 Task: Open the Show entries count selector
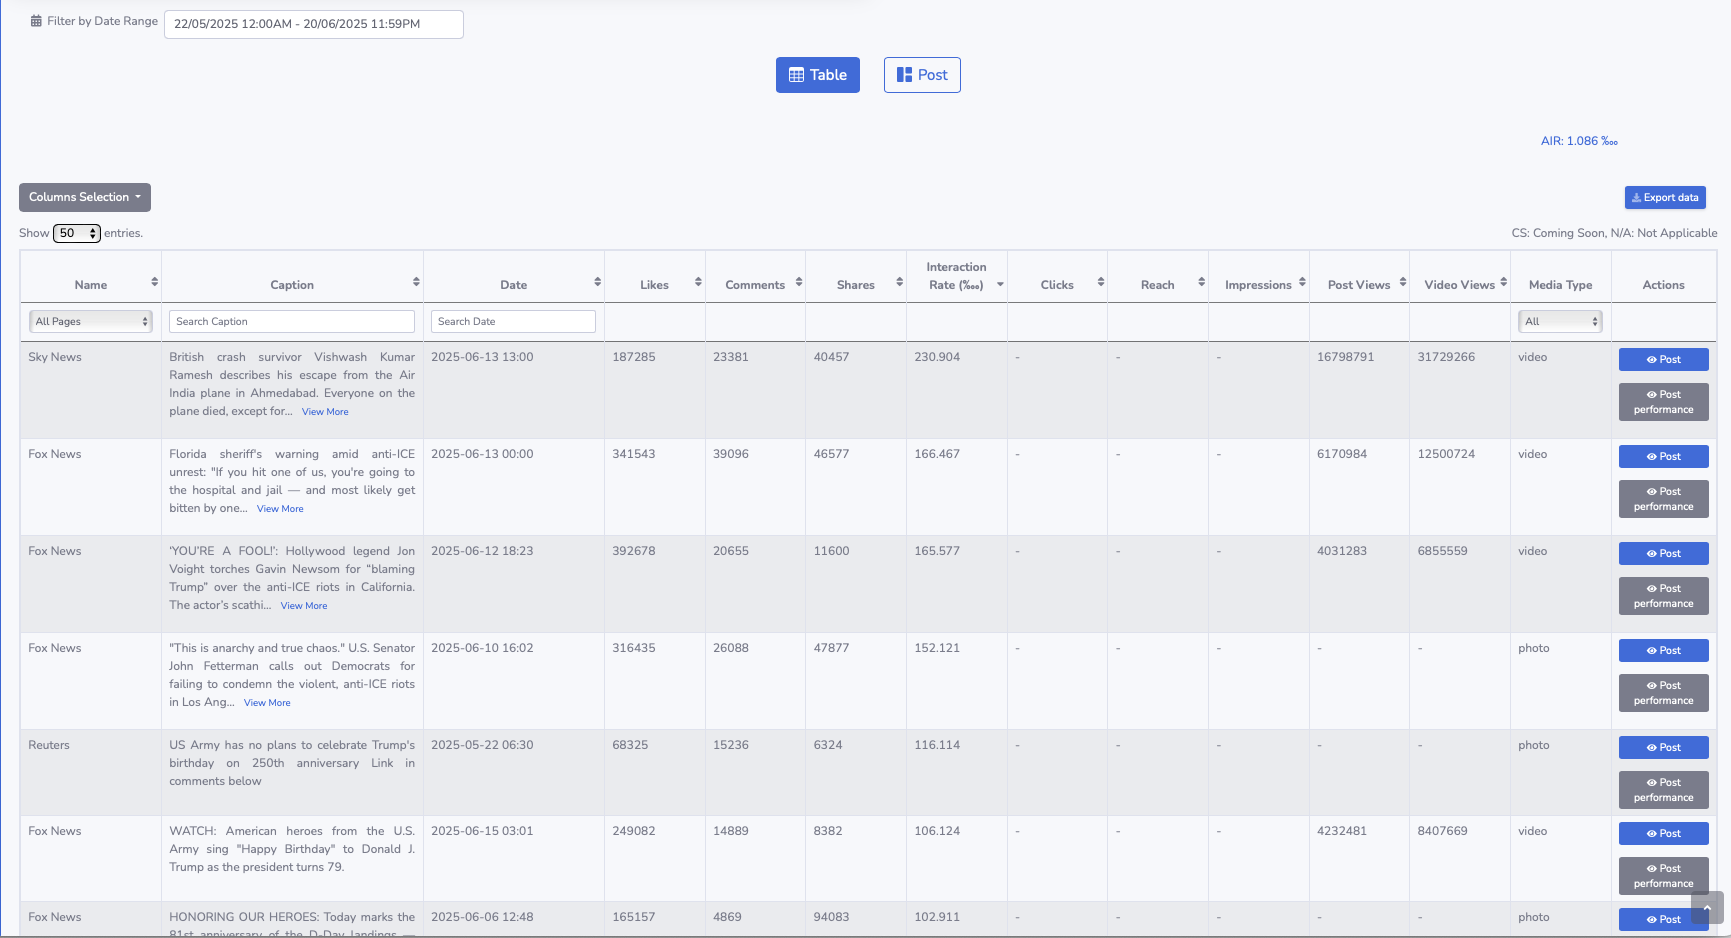[x=77, y=233]
